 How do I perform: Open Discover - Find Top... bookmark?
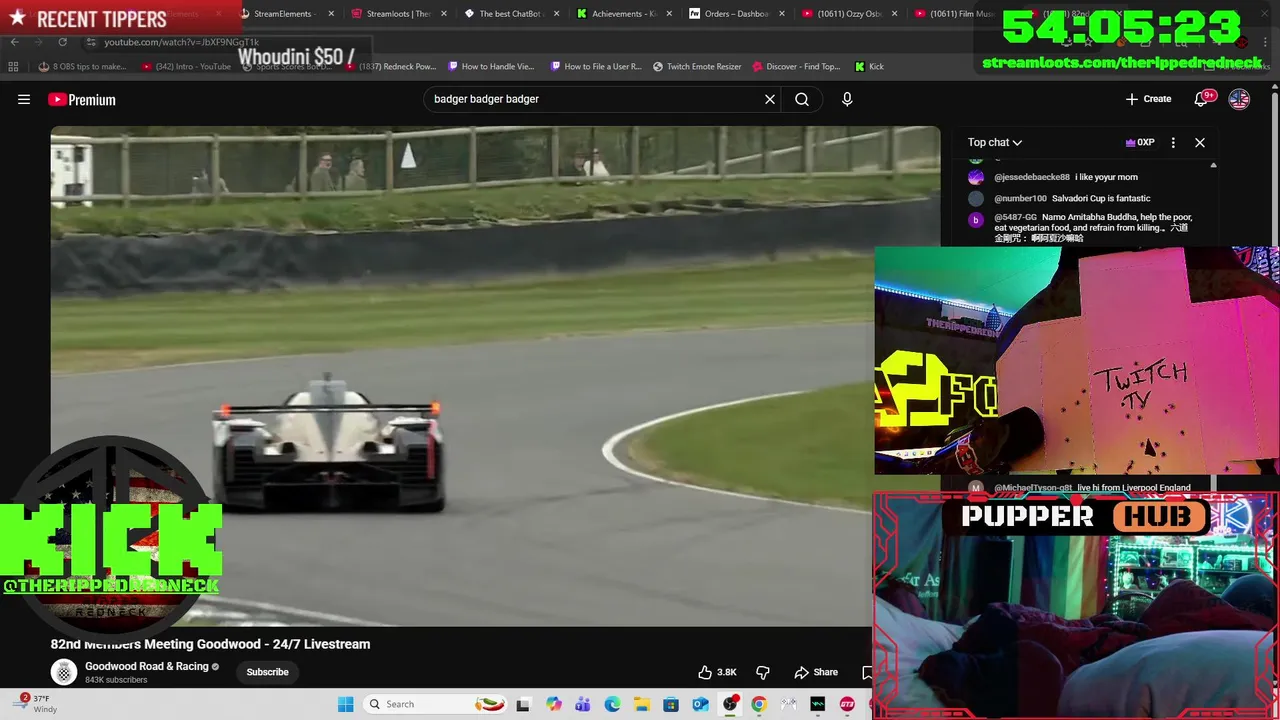point(796,66)
